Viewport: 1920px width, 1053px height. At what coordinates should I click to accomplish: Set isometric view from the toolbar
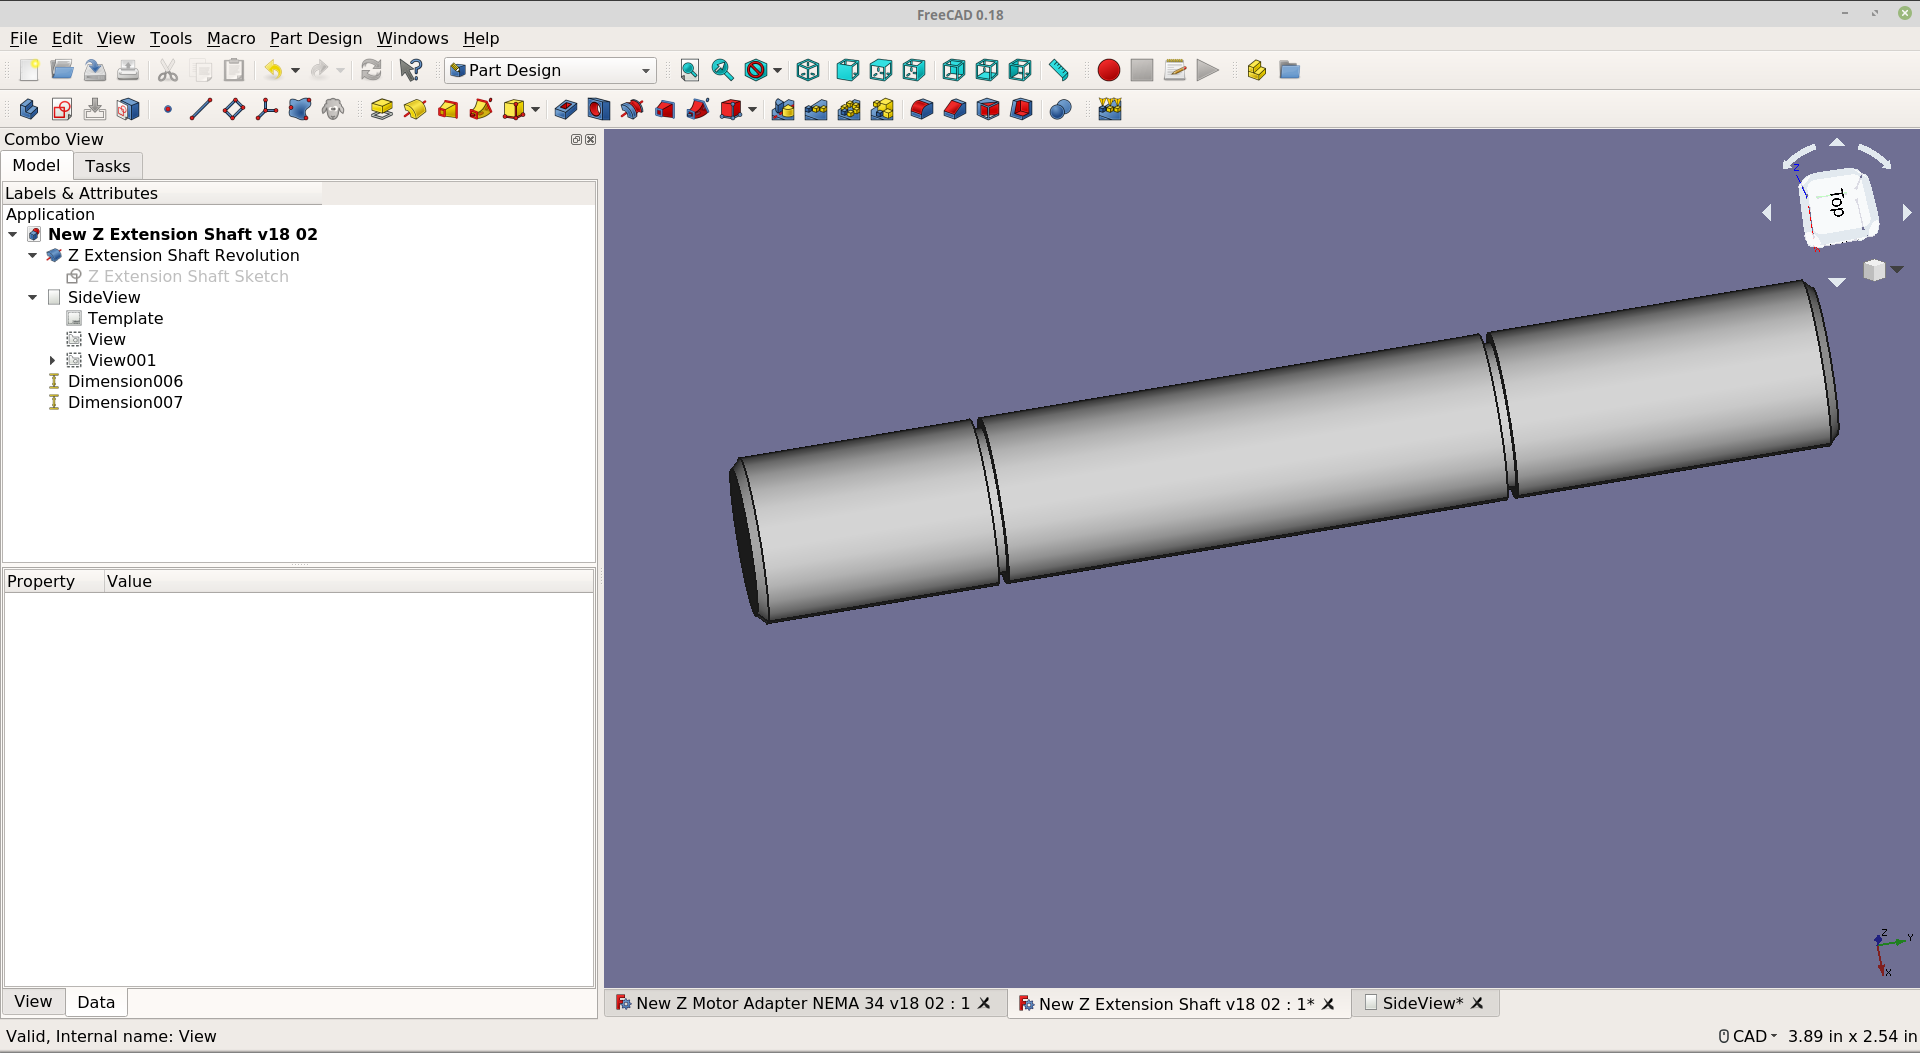point(808,70)
